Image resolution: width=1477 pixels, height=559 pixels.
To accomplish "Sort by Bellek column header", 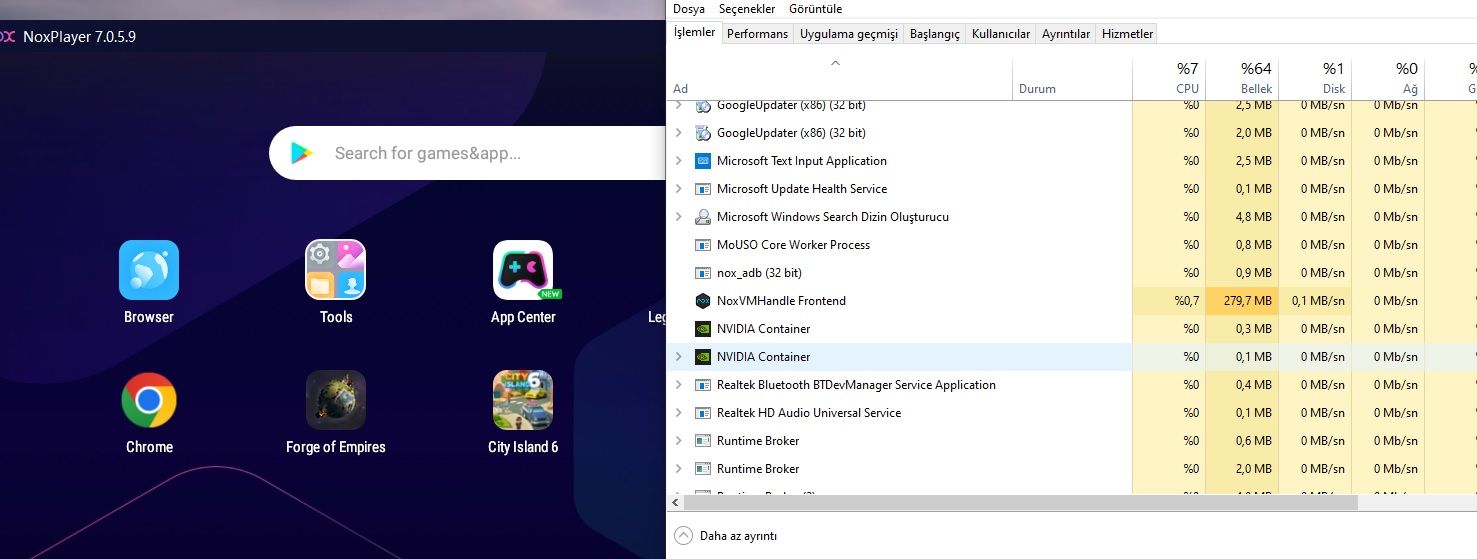I will (x=1242, y=78).
